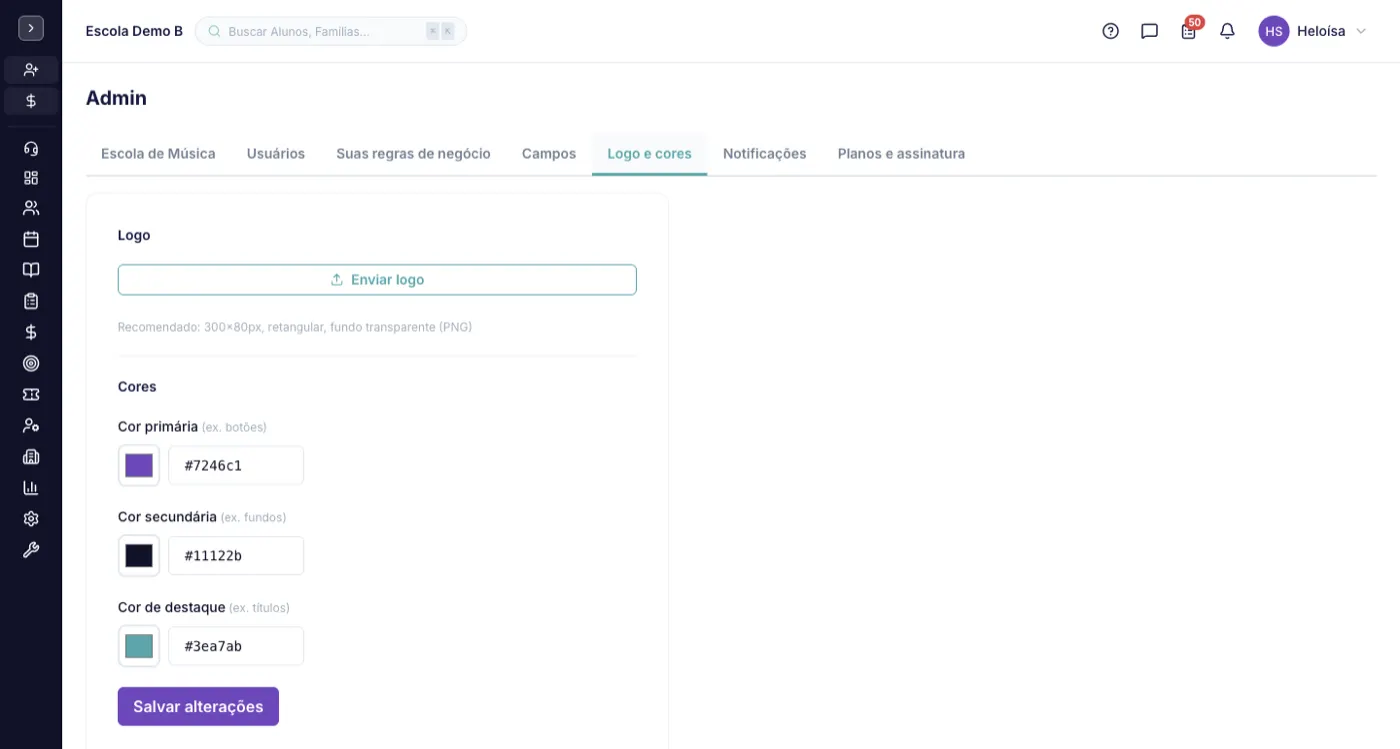Image resolution: width=1400 pixels, height=749 pixels.
Task: Open the task list icon with 50 badge
Action: [1189, 30]
